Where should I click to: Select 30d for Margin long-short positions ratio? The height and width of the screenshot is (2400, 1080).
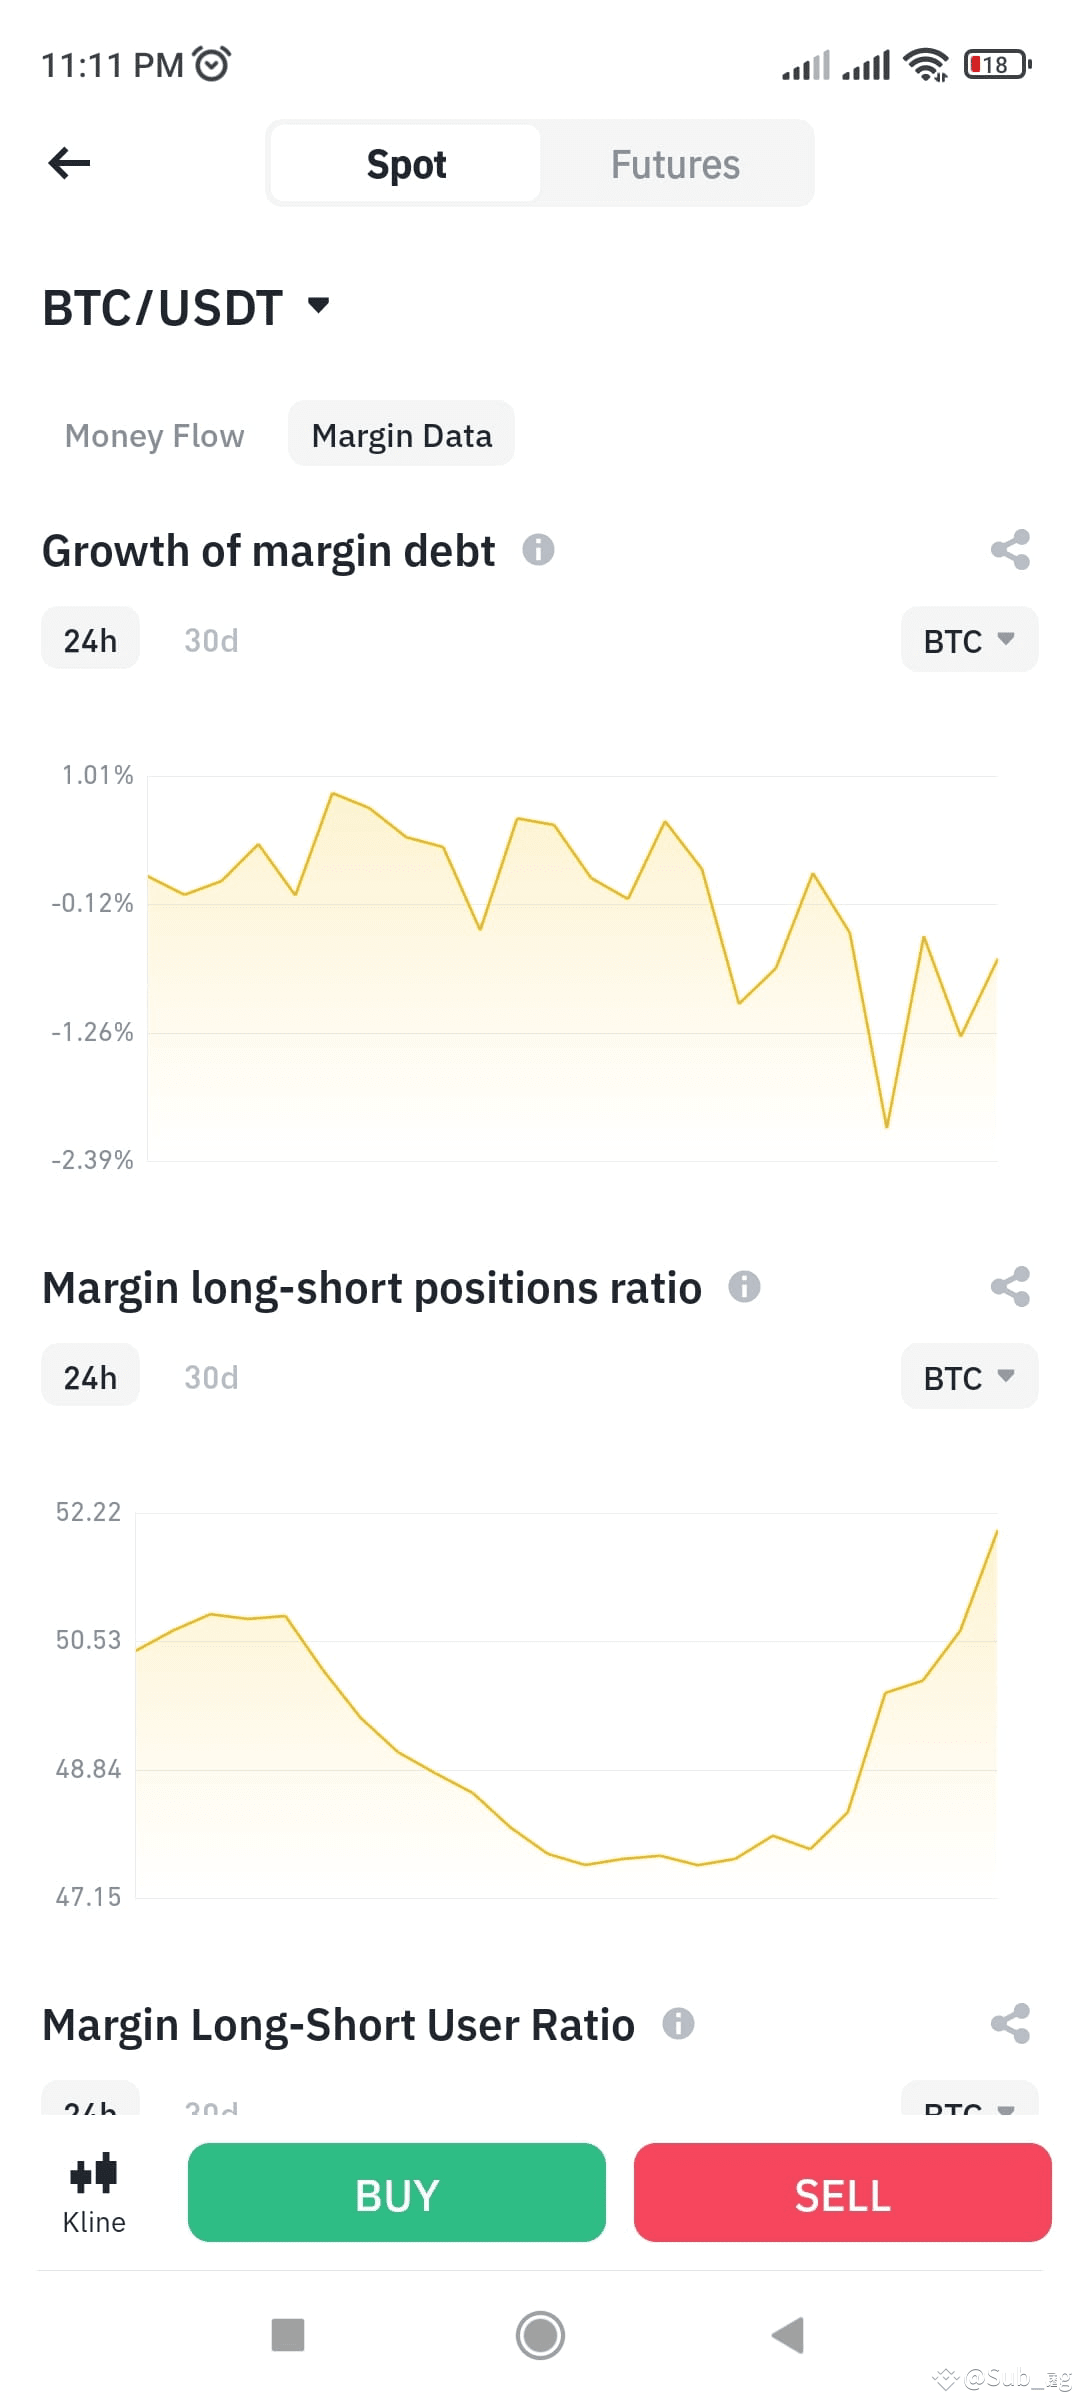[x=210, y=1377]
